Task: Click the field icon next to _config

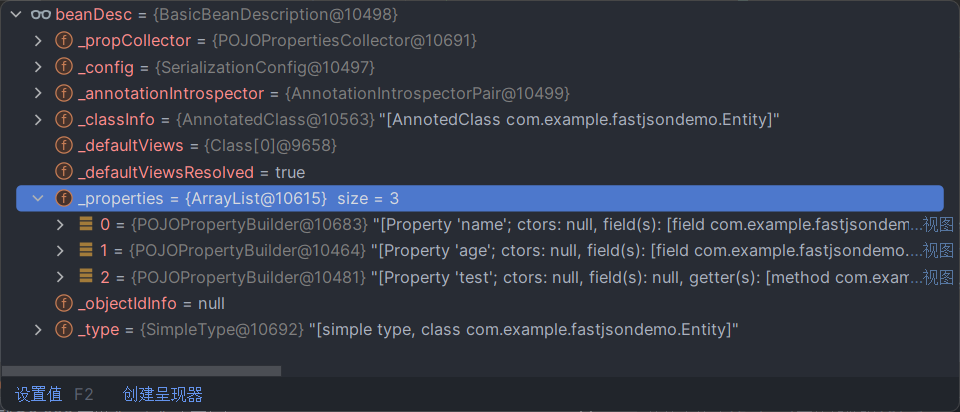Action: coord(64,67)
